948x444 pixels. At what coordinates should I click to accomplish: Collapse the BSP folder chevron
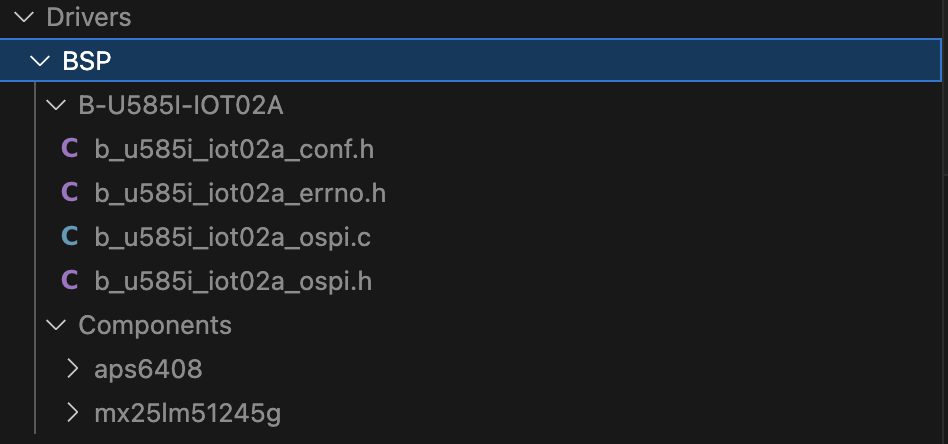pos(40,61)
